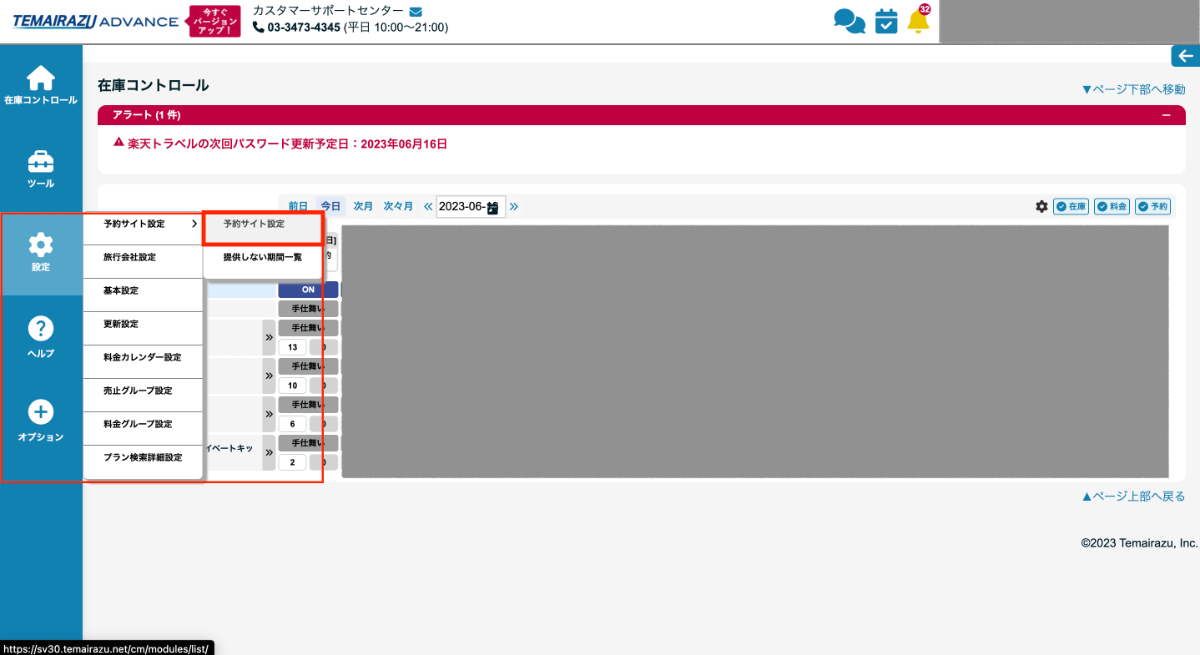Click the calendar check icon in header
Viewport: 1200px width, 655px height.
tap(886, 21)
